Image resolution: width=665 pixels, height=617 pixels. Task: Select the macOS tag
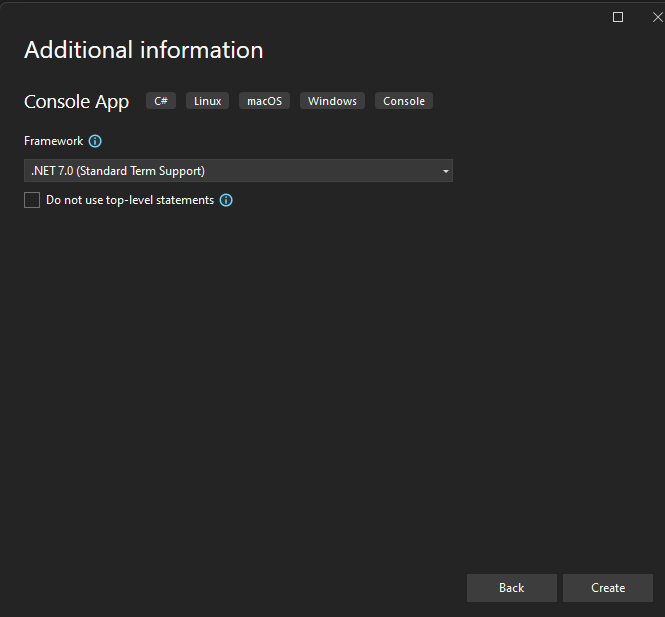(265, 101)
